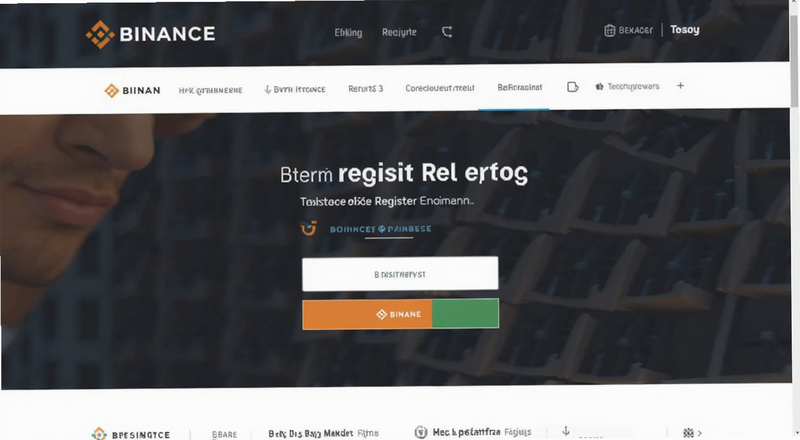Click the document icon in the navigation bar
This screenshot has height=440, width=800.
click(572, 87)
